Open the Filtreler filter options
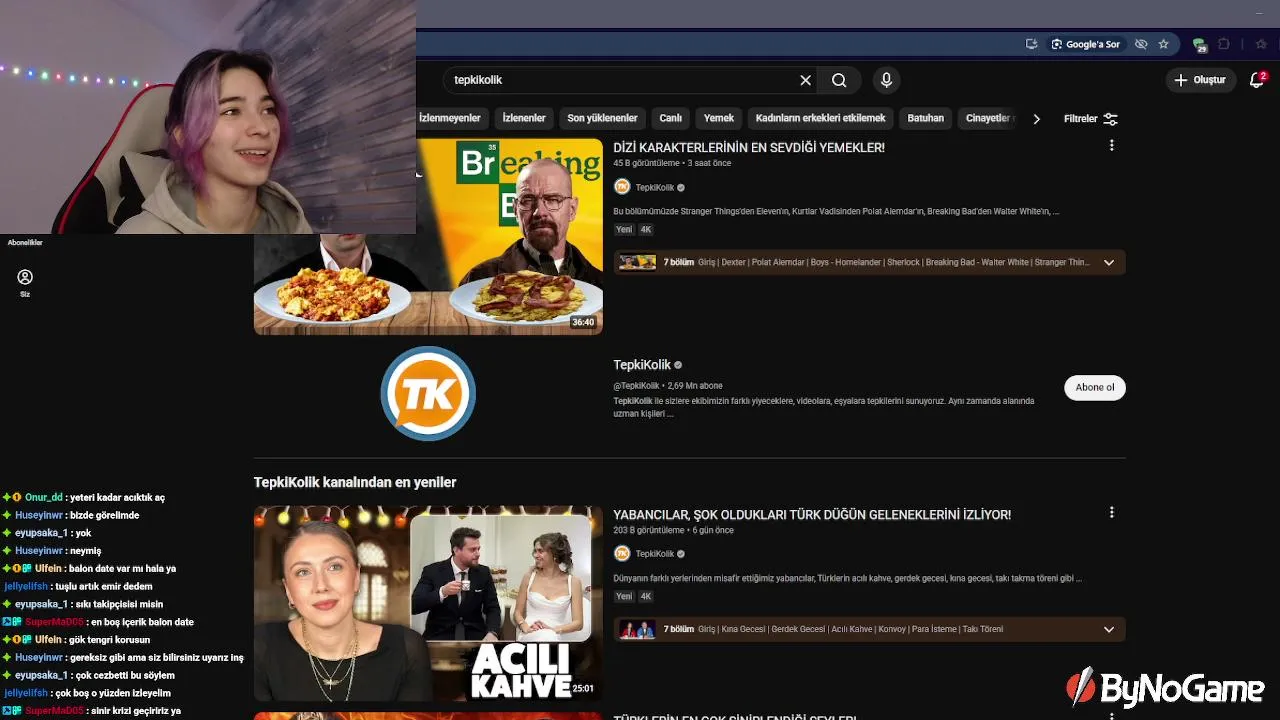Image resolution: width=1280 pixels, height=720 pixels. click(1090, 118)
